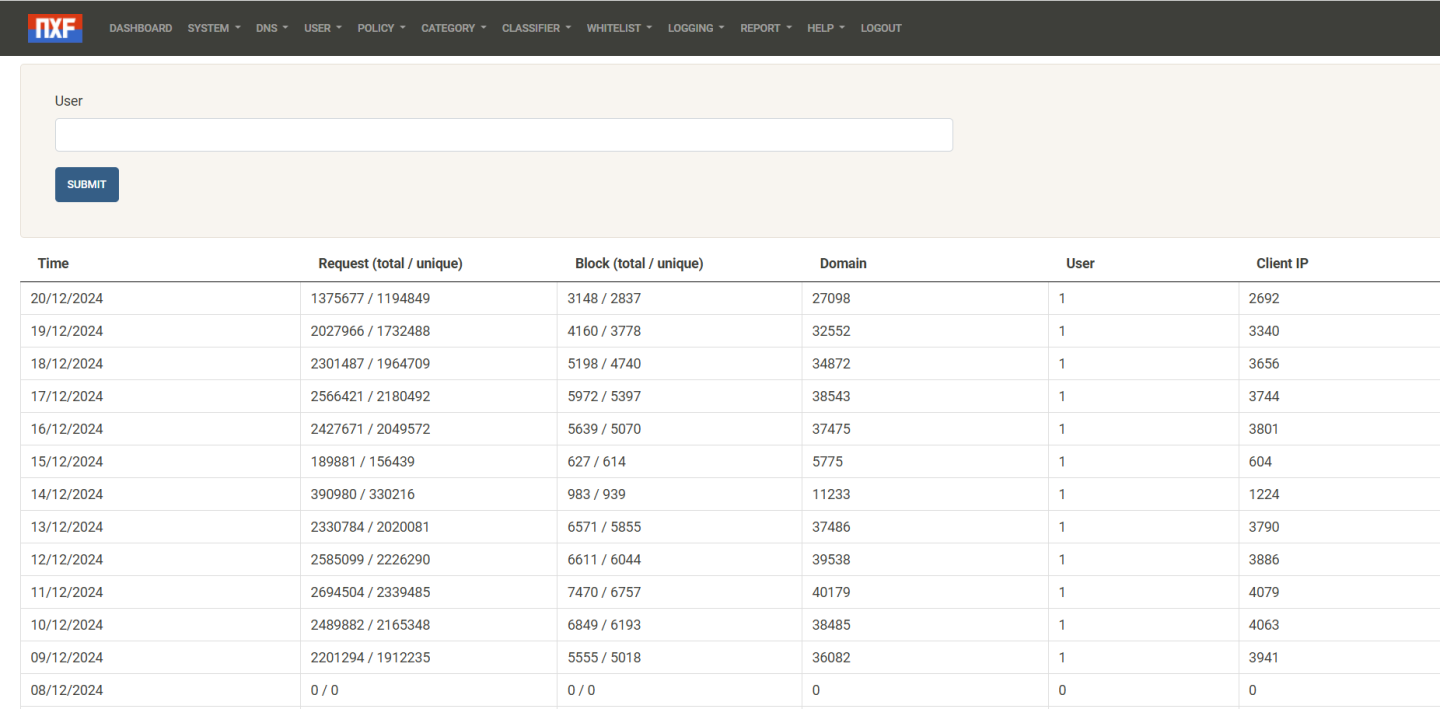This screenshot has width=1440, height=709.
Task: Select the 20/12/2024 table row date
Action: pos(67,298)
